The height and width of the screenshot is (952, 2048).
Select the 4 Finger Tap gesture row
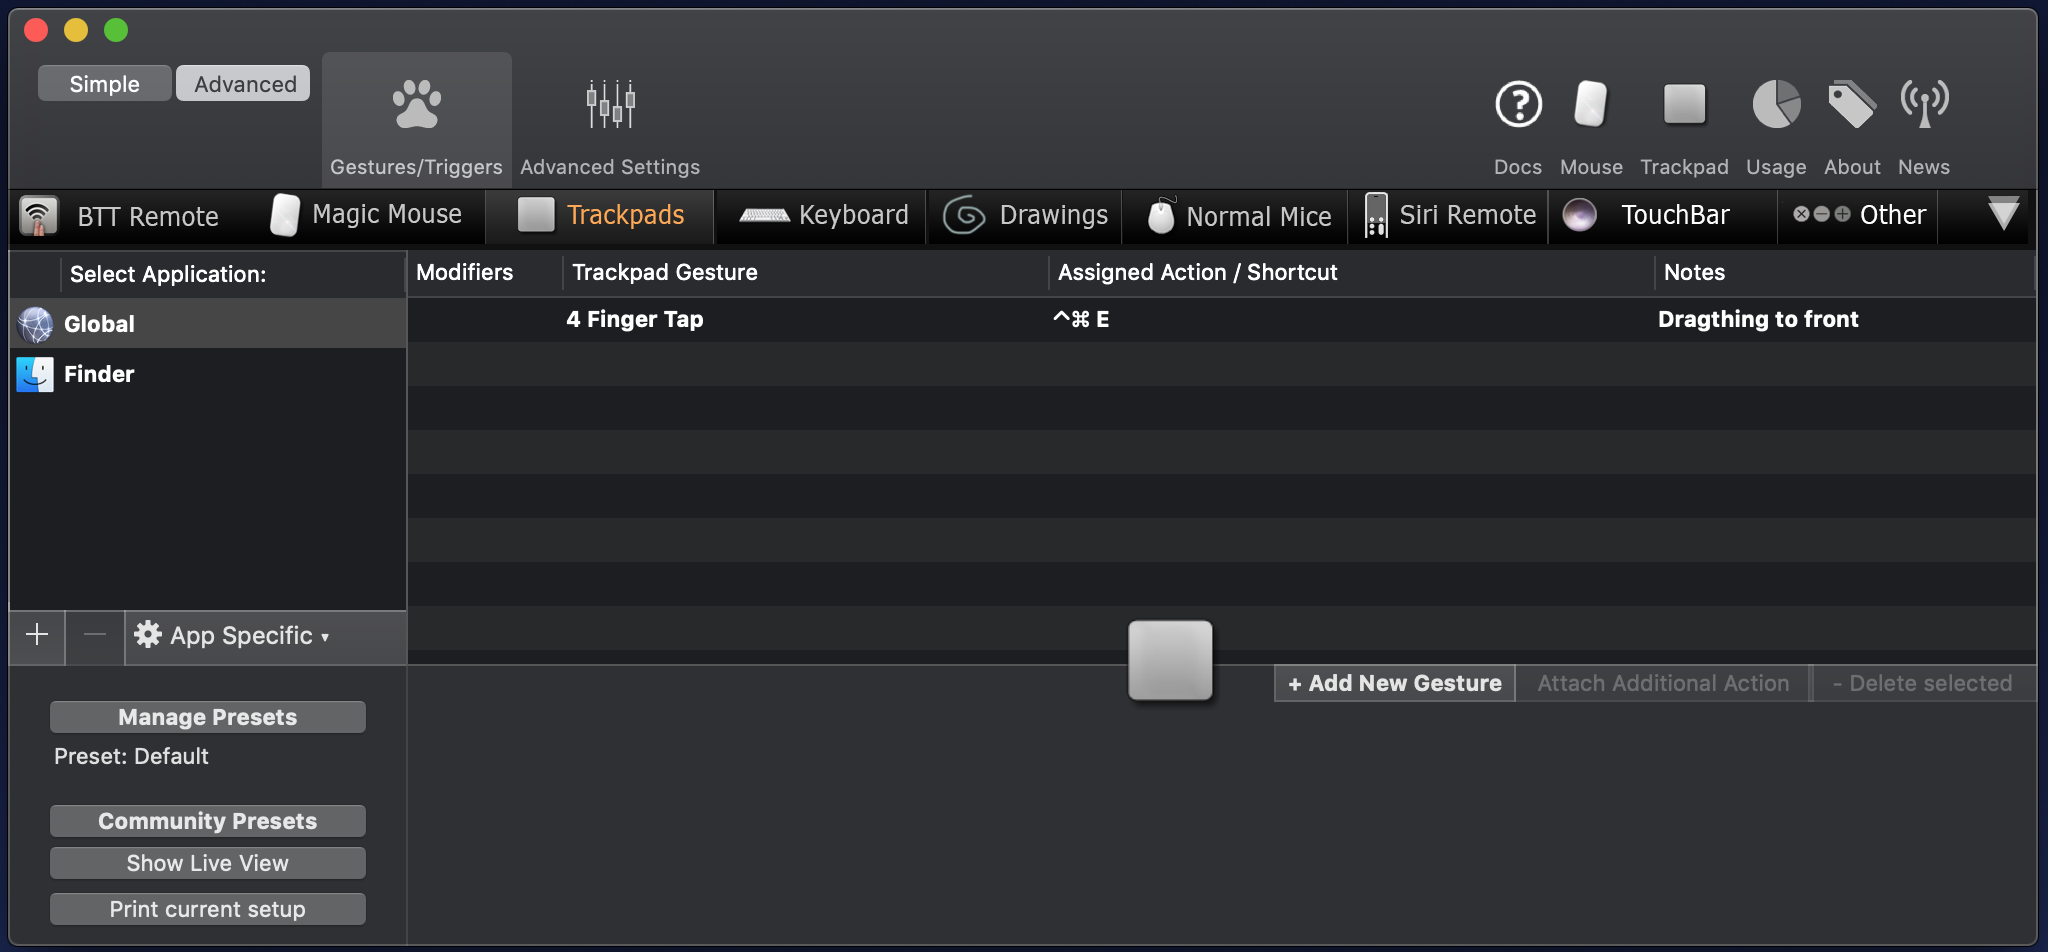tap(635, 319)
